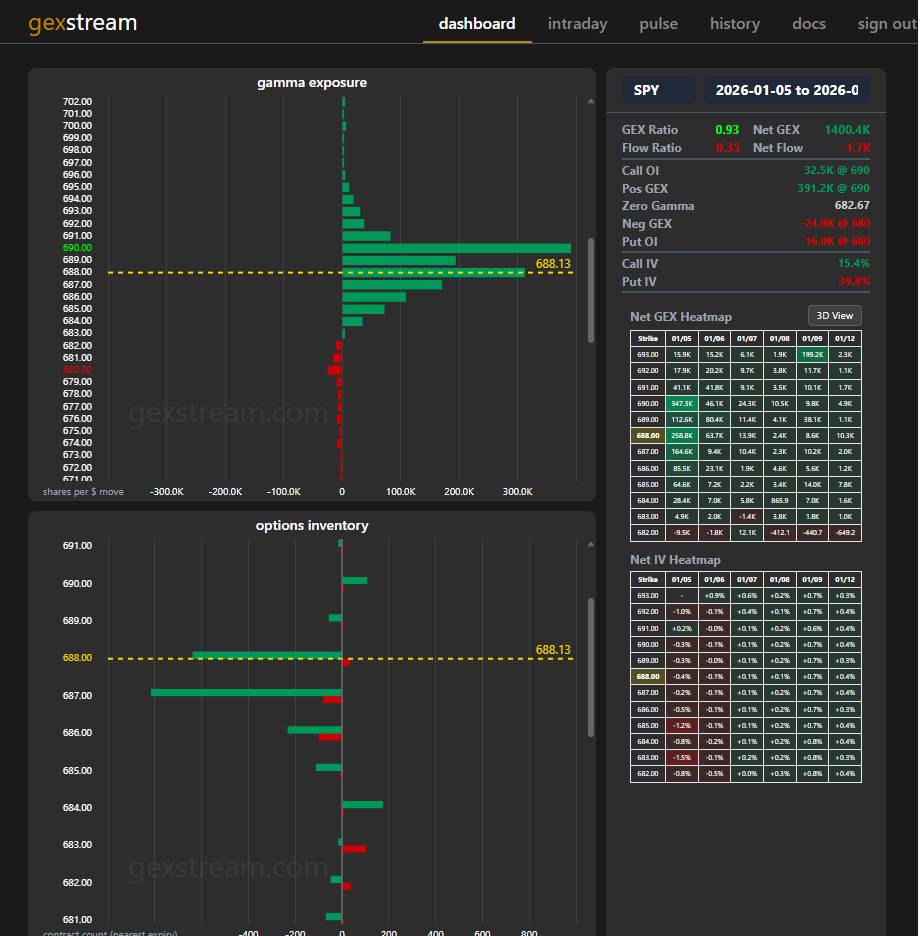The width and height of the screenshot is (920, 936).
Task: Click the gamma exposure chart scrollbar
Action: point(590,290)
